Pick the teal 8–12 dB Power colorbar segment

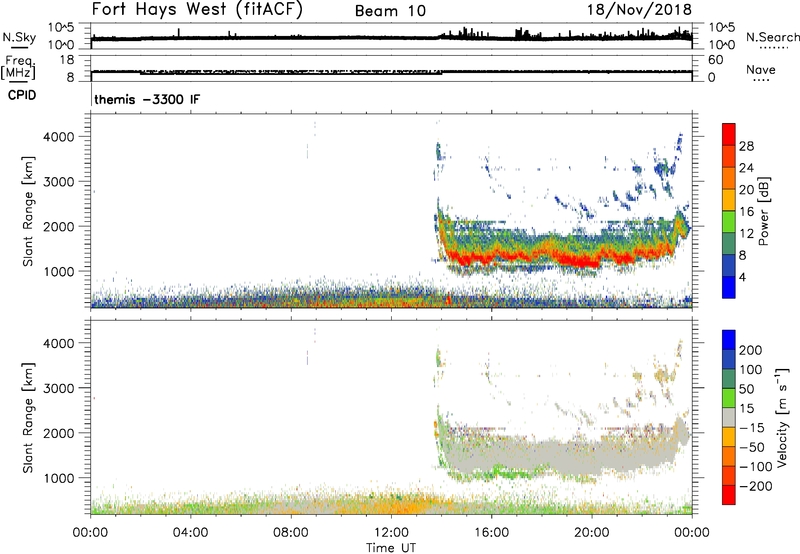click(729, 243)
